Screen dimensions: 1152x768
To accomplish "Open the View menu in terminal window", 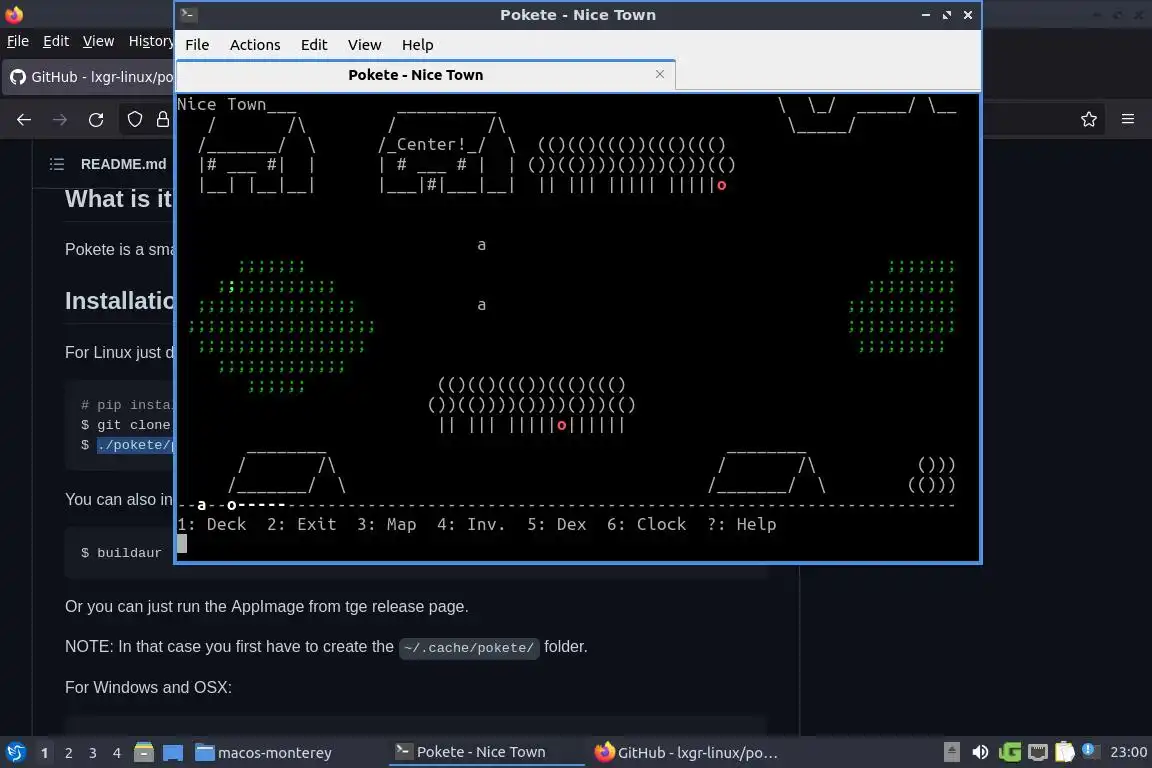I will click(364, 45).
